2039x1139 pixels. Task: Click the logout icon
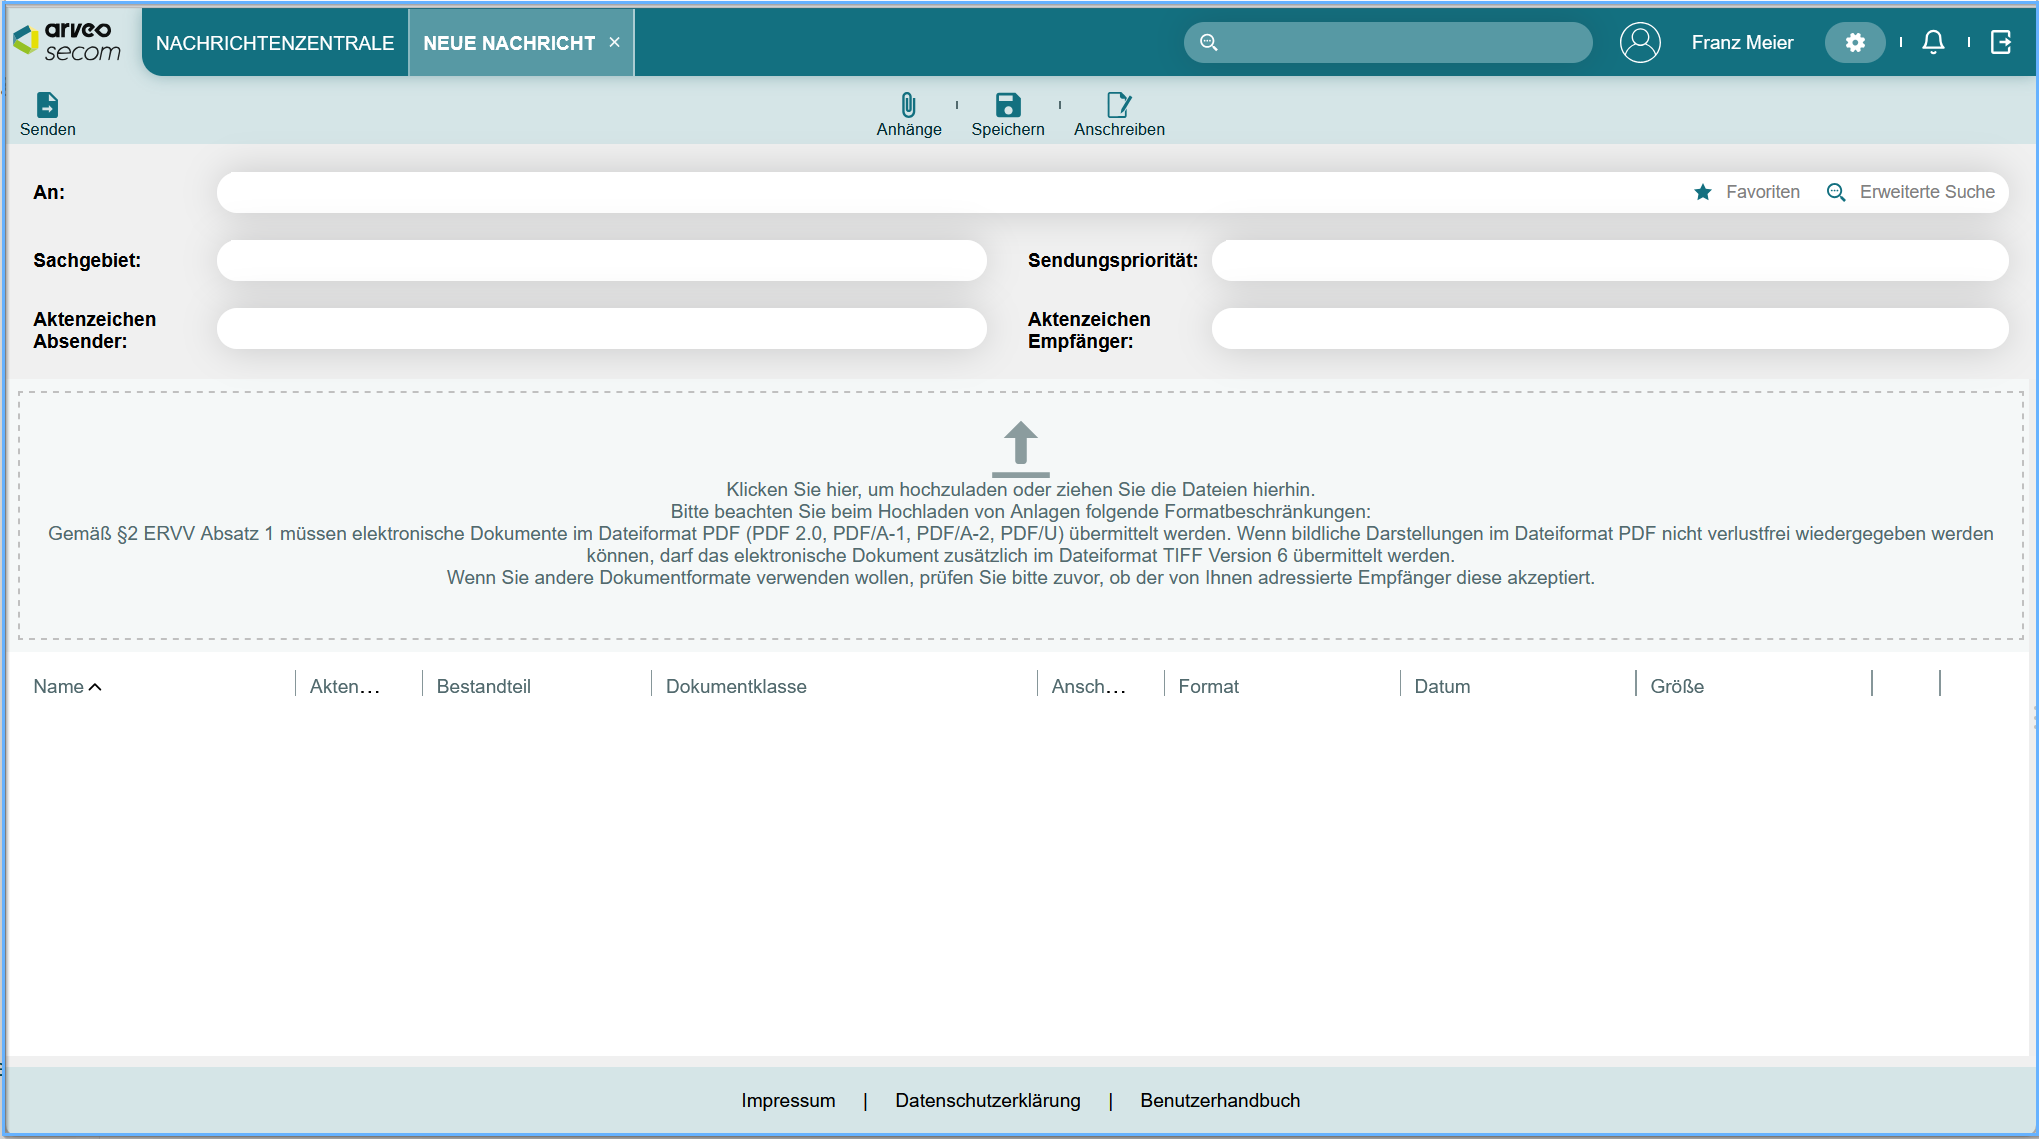(2001, 42)
